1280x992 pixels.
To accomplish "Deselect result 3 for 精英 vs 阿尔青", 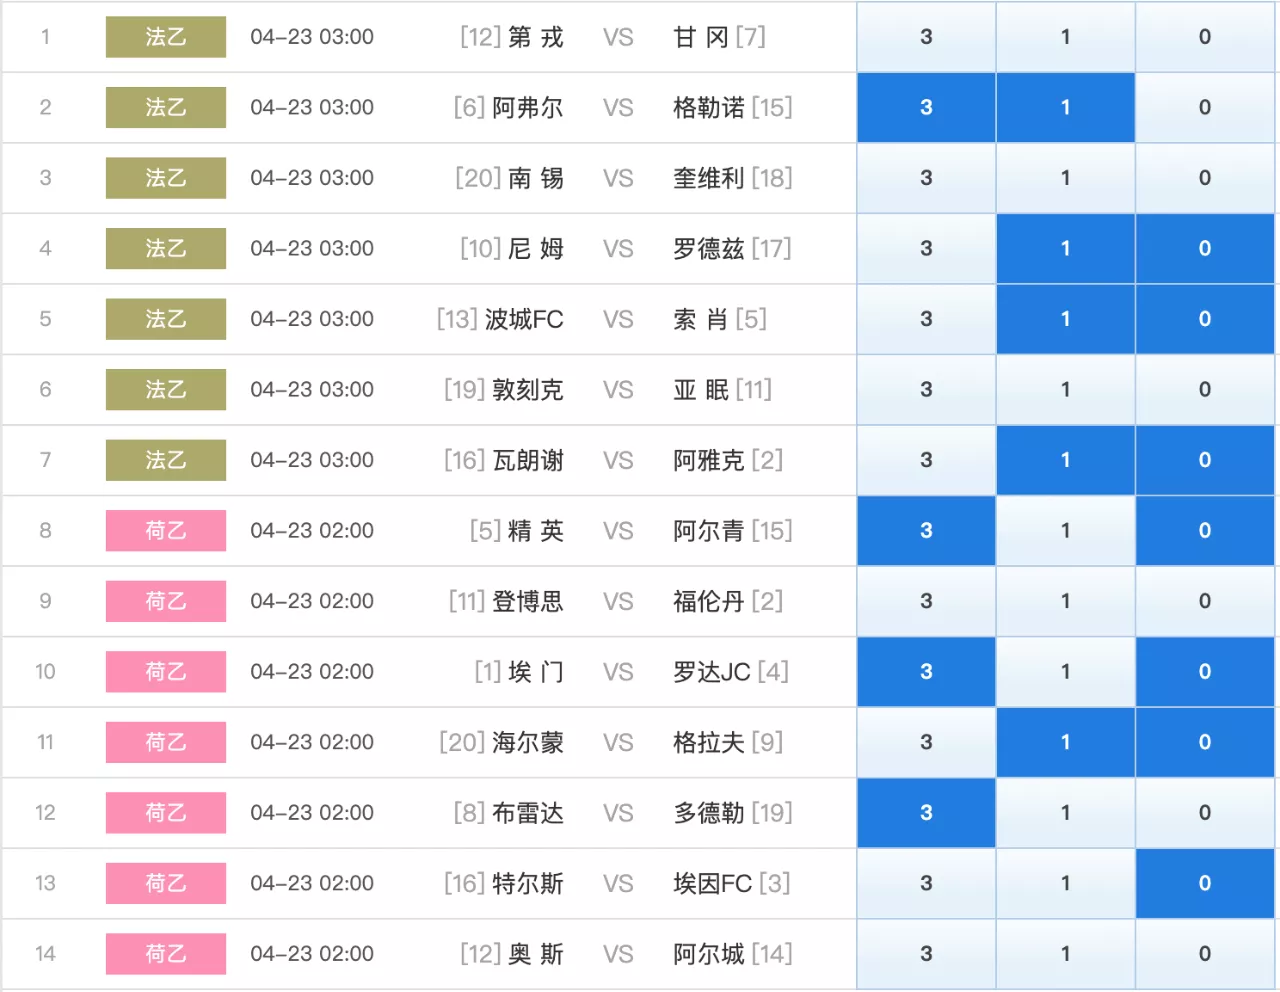I will pyautogui.click(x=926, y=530).
